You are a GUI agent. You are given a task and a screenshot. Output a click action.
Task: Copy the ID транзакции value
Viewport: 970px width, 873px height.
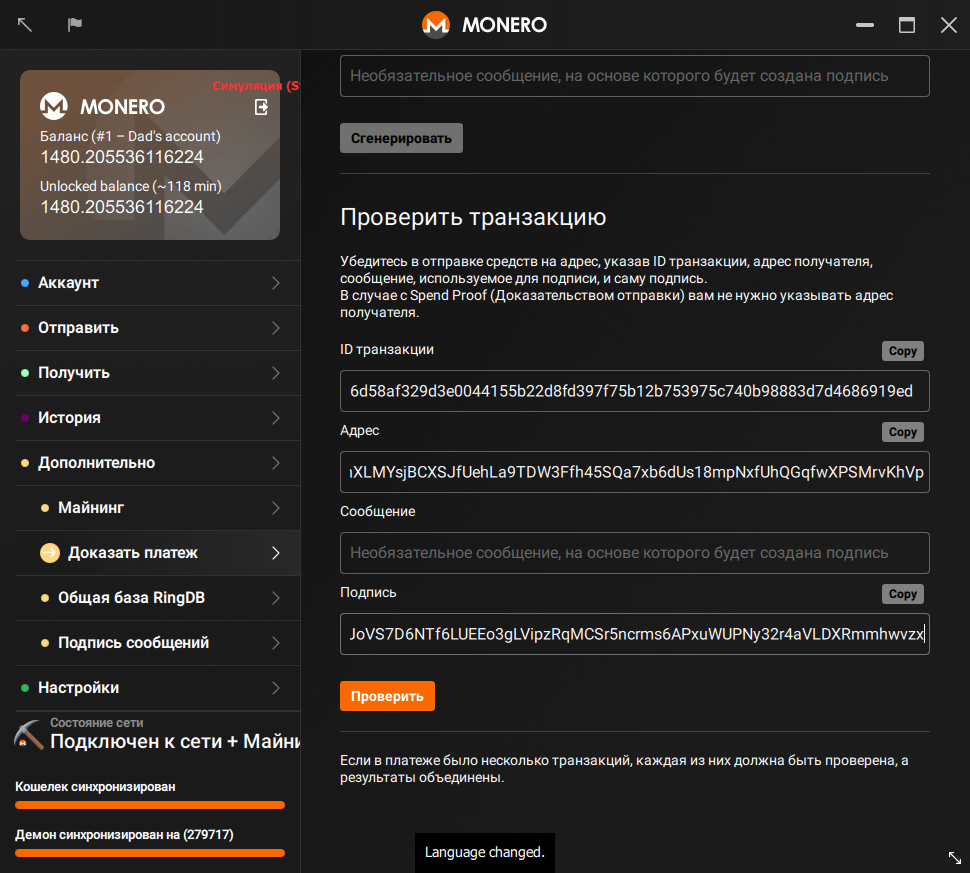pyautogui.click(x=903, y=351)
